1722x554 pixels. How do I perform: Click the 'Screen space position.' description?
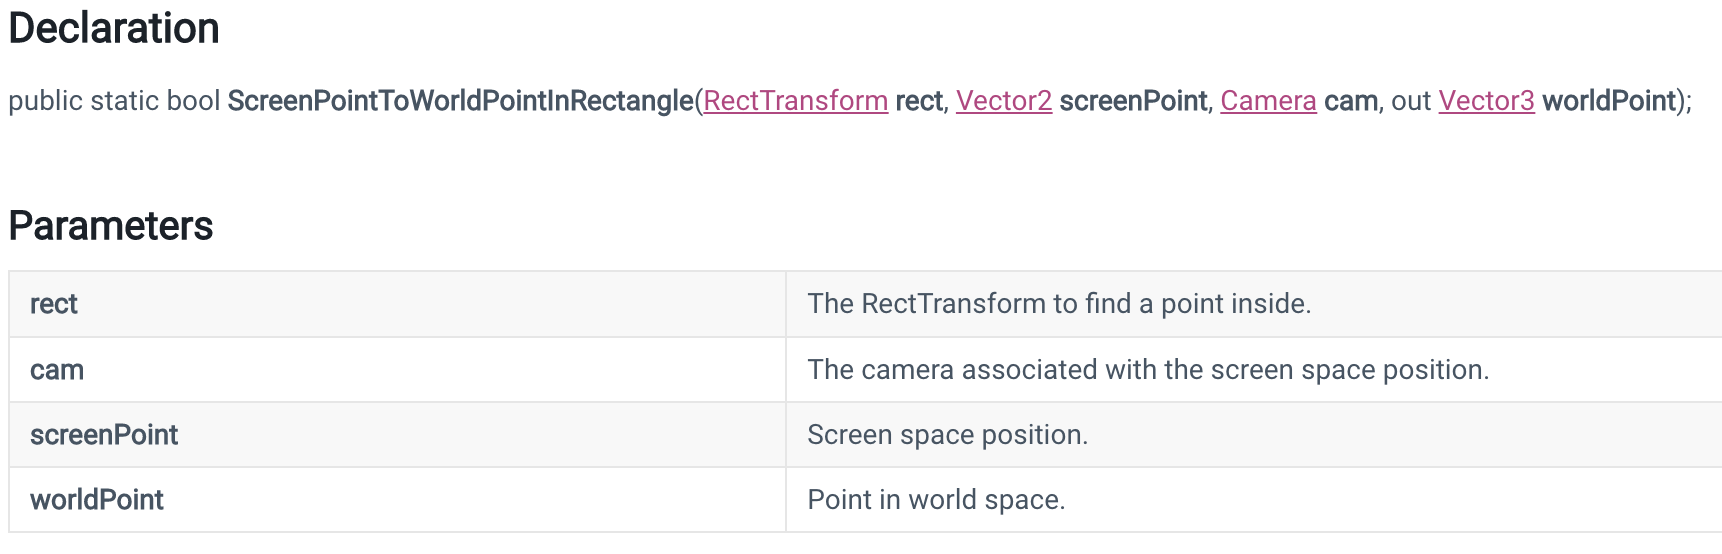coord(947,435)
